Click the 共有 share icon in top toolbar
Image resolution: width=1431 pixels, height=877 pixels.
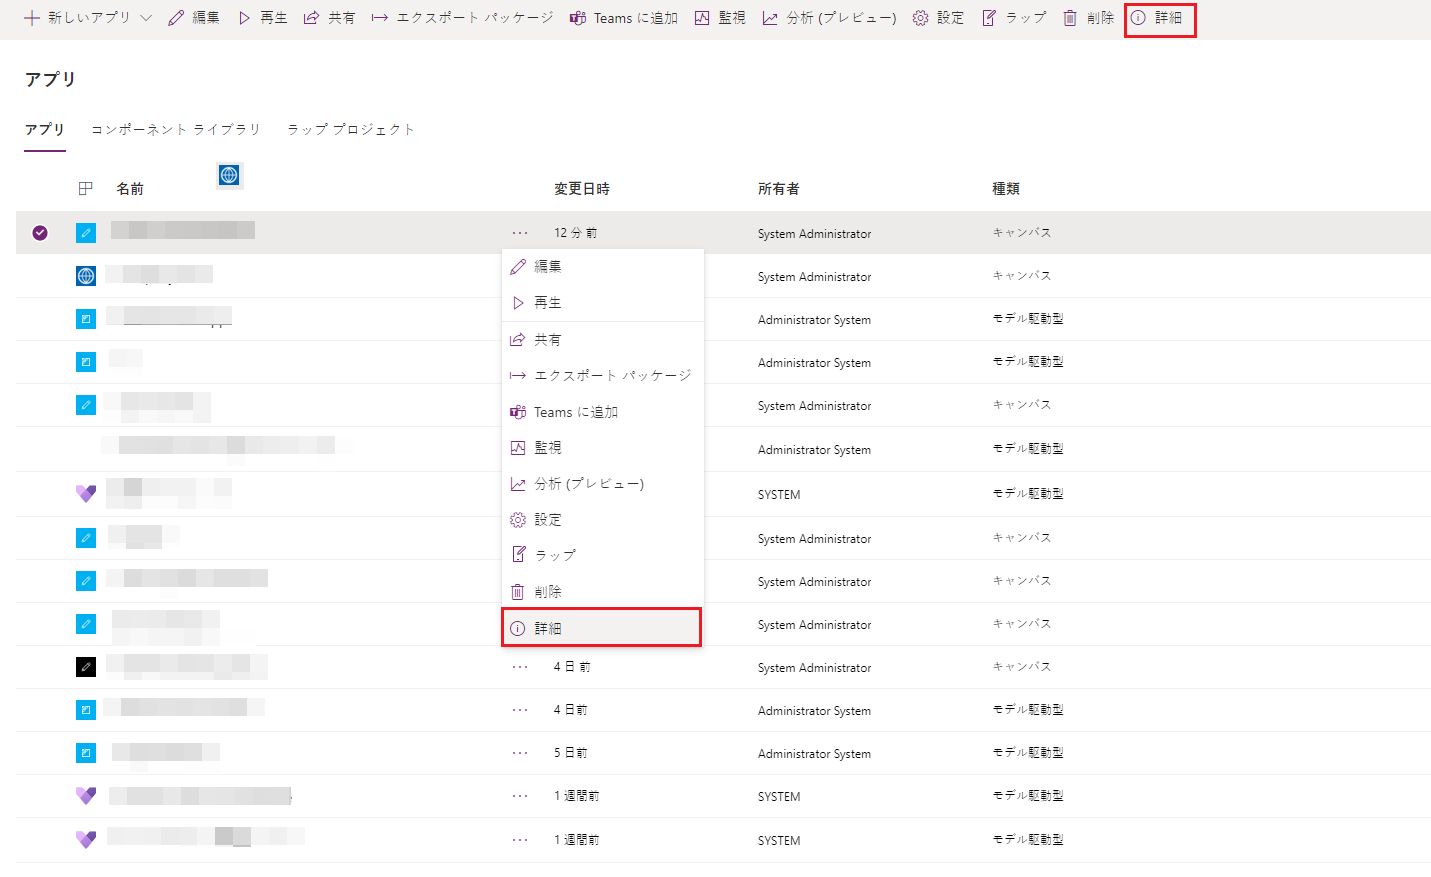point(311,18)
